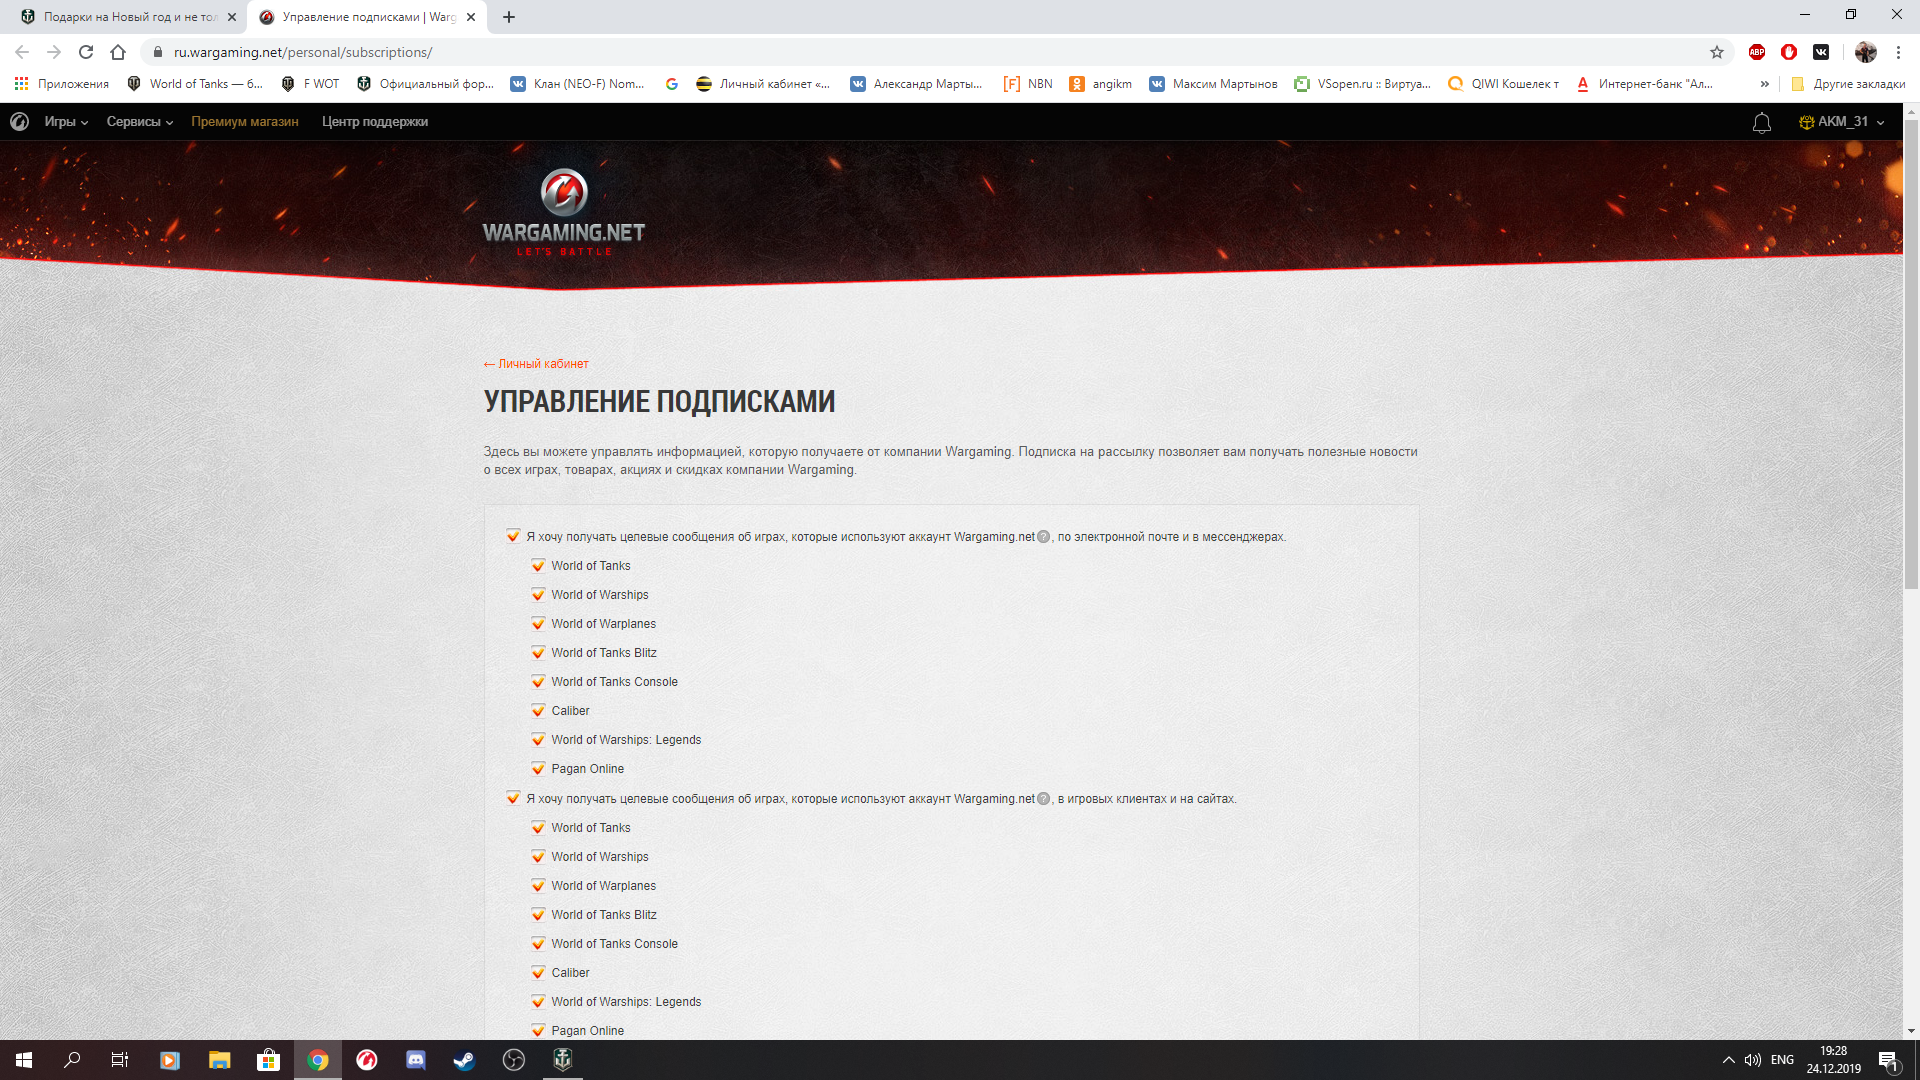Open the NBN bookmark
The width and height of the screenshot is (1920, 1080).
tap(1029, 84)
